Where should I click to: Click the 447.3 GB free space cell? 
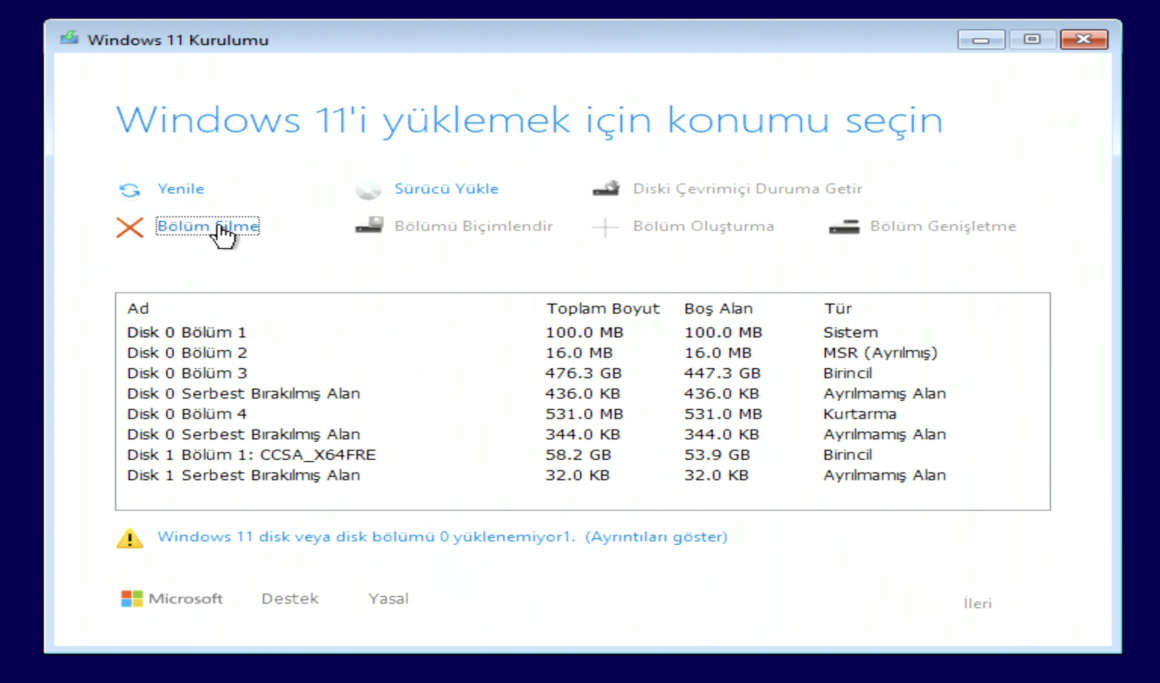coord(721,373)
